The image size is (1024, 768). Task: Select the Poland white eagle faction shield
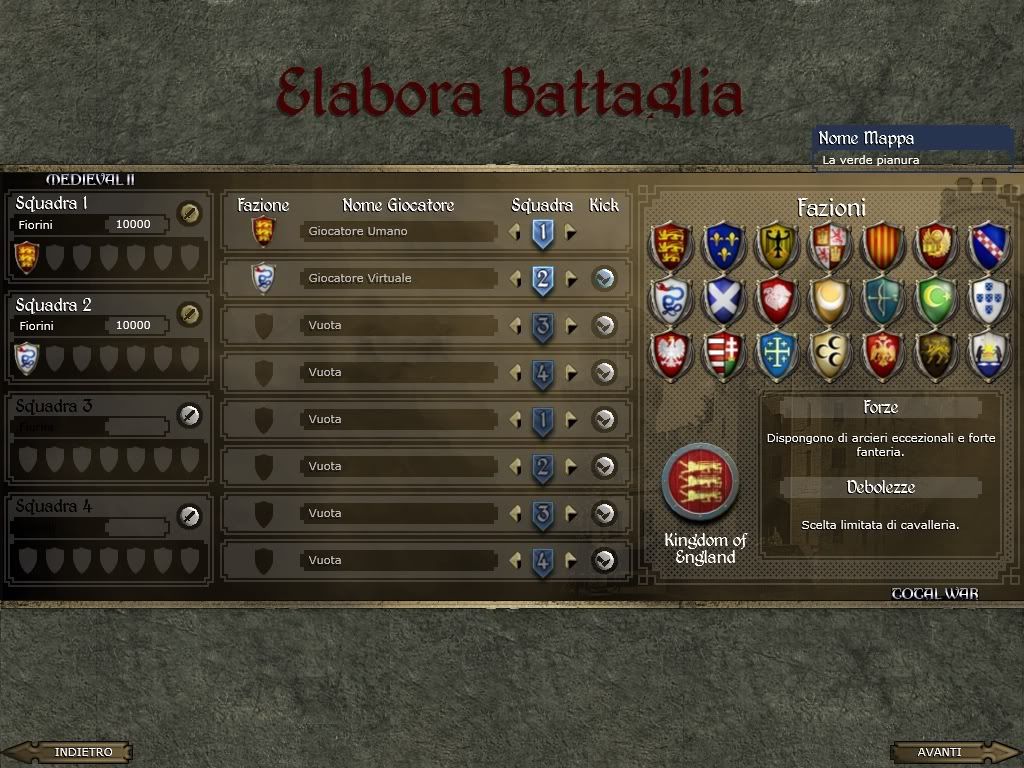pos(670,356)
